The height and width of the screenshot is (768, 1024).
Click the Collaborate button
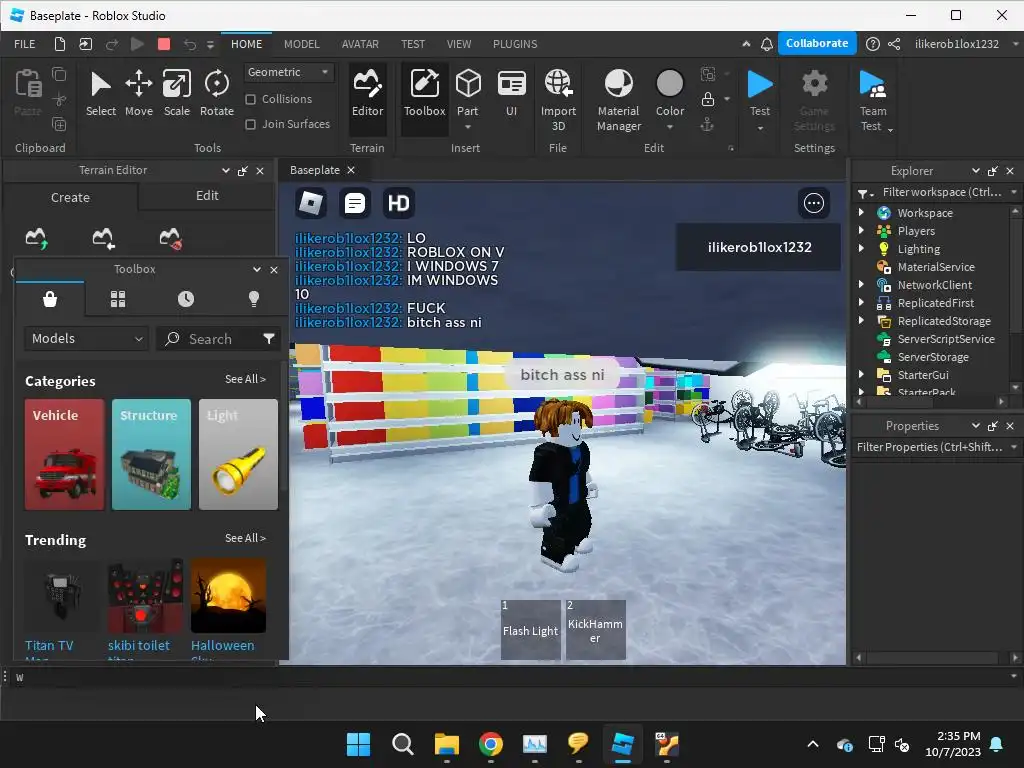point(817,43)
